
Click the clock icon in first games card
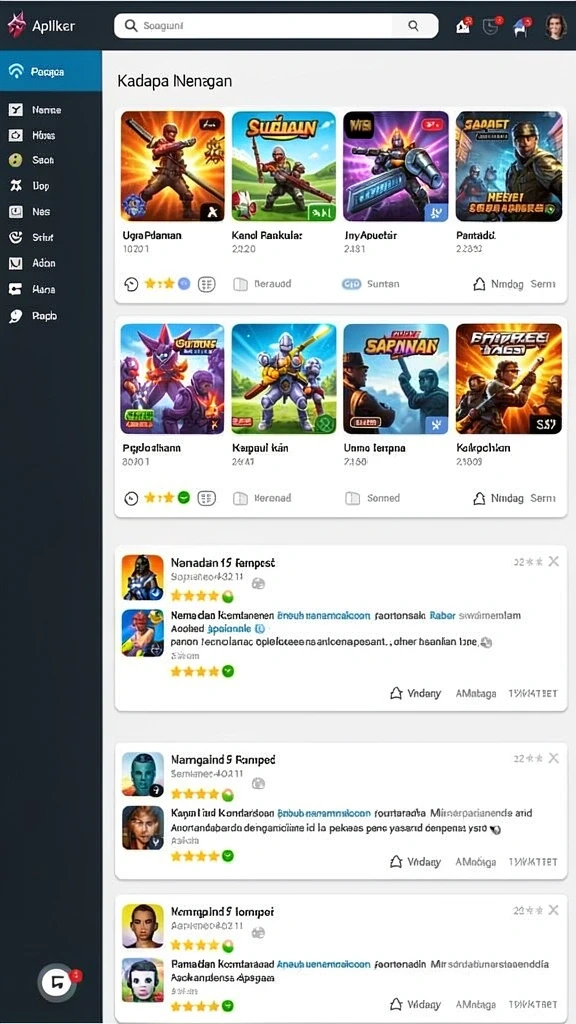(x=131, y=284)
